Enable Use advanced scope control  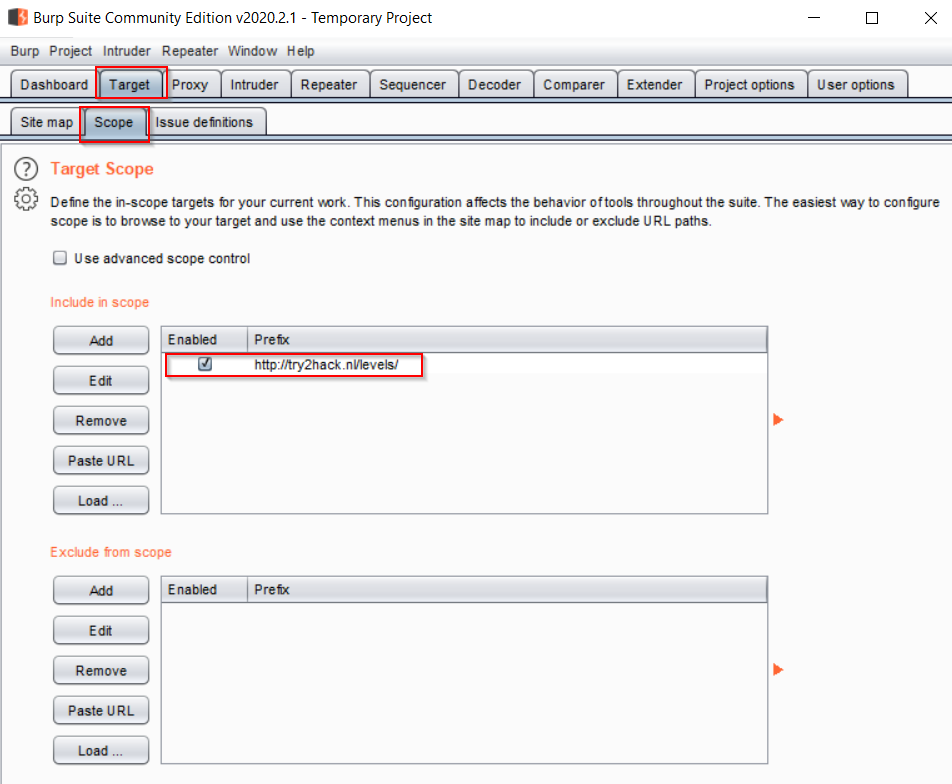point(59,258)
